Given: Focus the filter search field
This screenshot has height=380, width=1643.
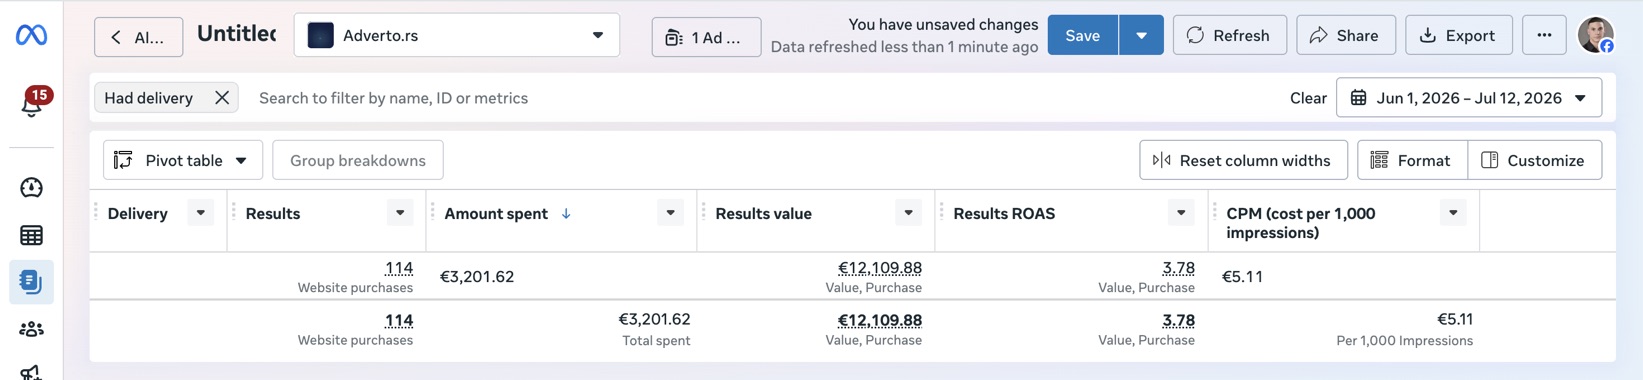Looking at the screenshot, I should (760, 98).
